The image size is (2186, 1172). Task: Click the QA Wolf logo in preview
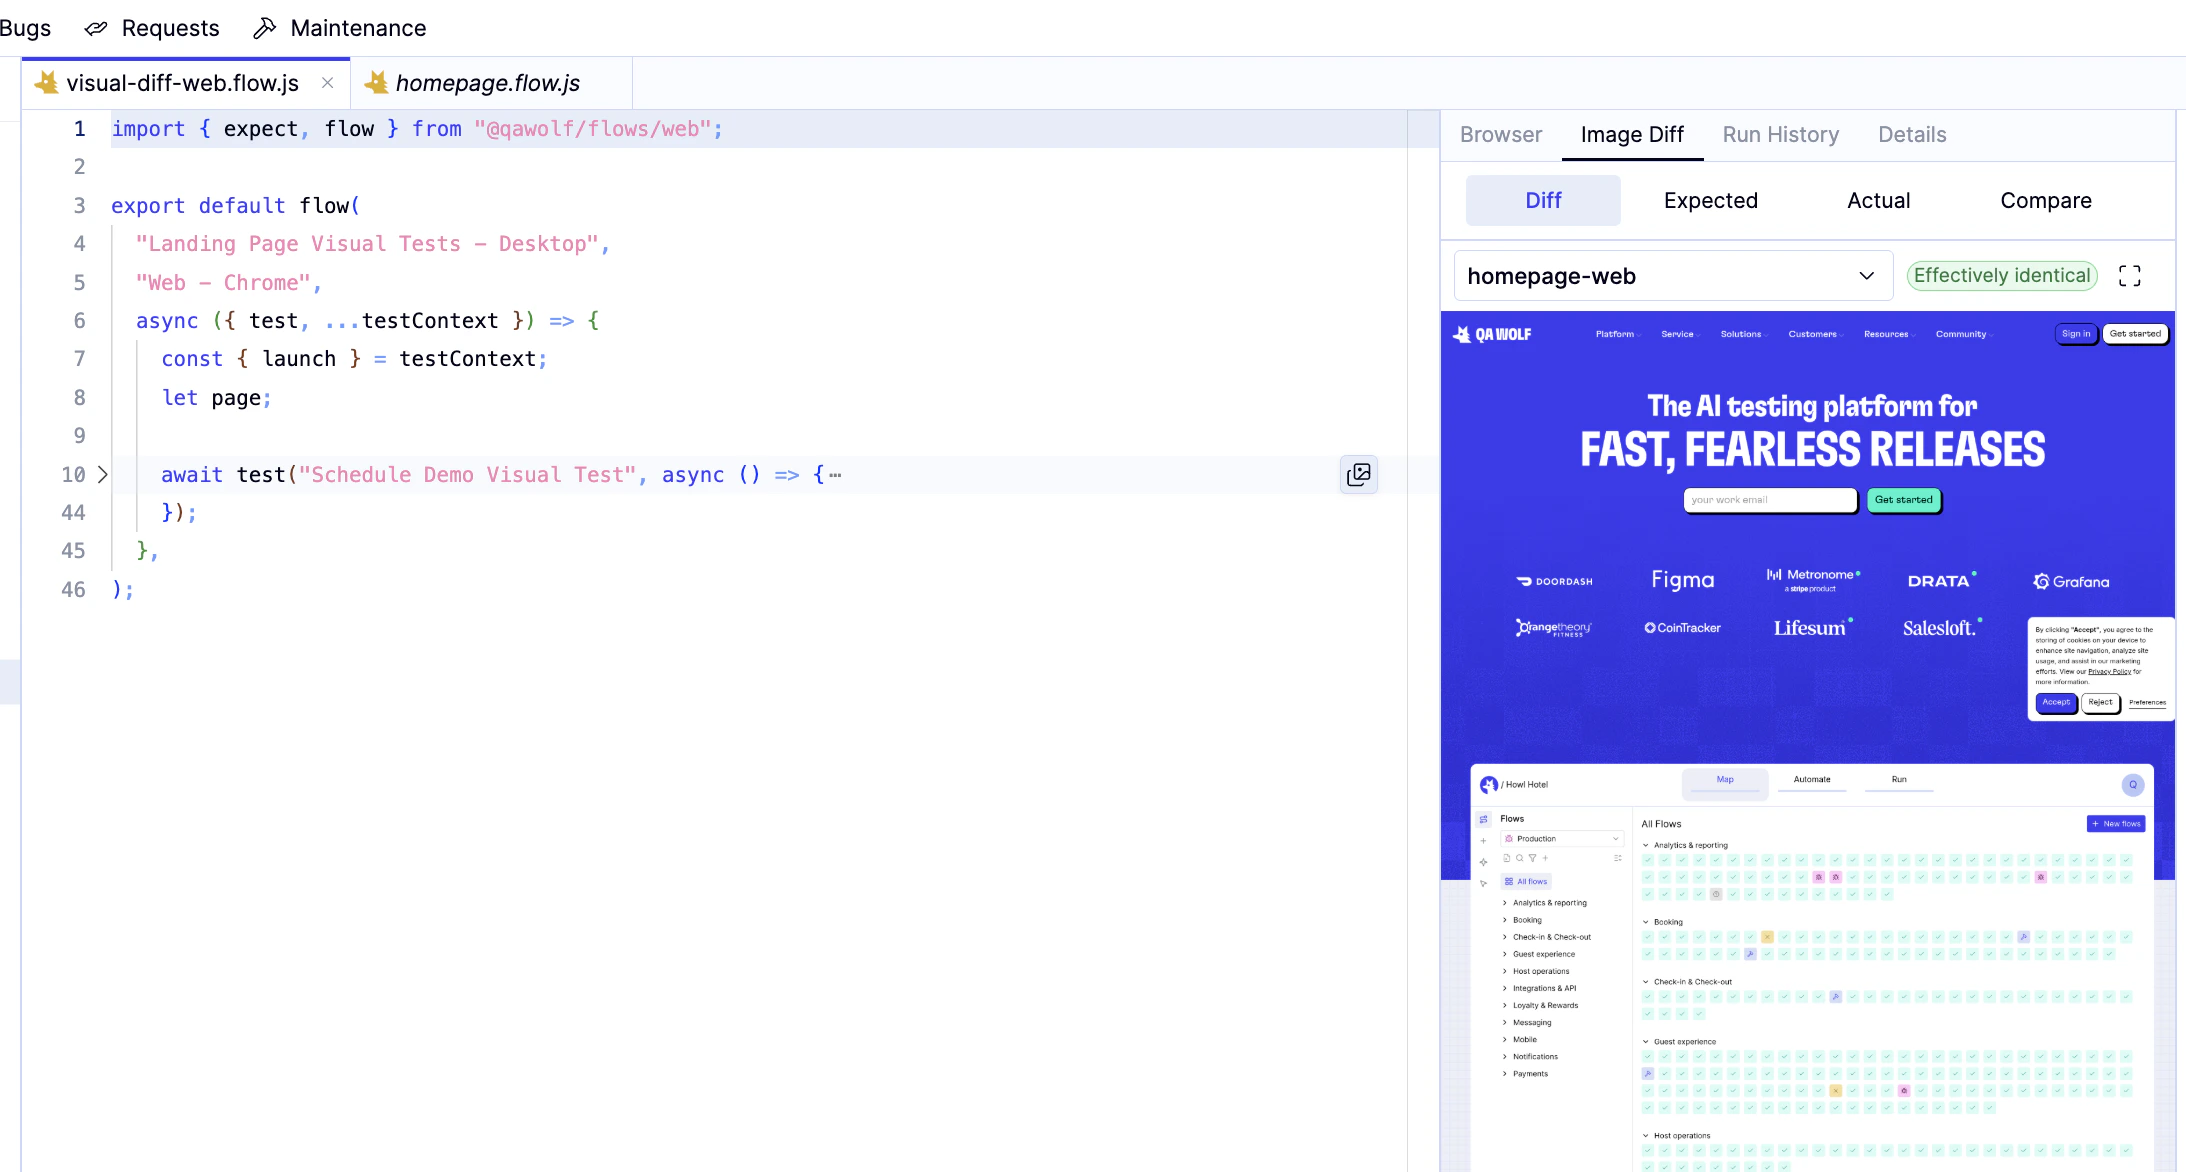(1492, 334)
